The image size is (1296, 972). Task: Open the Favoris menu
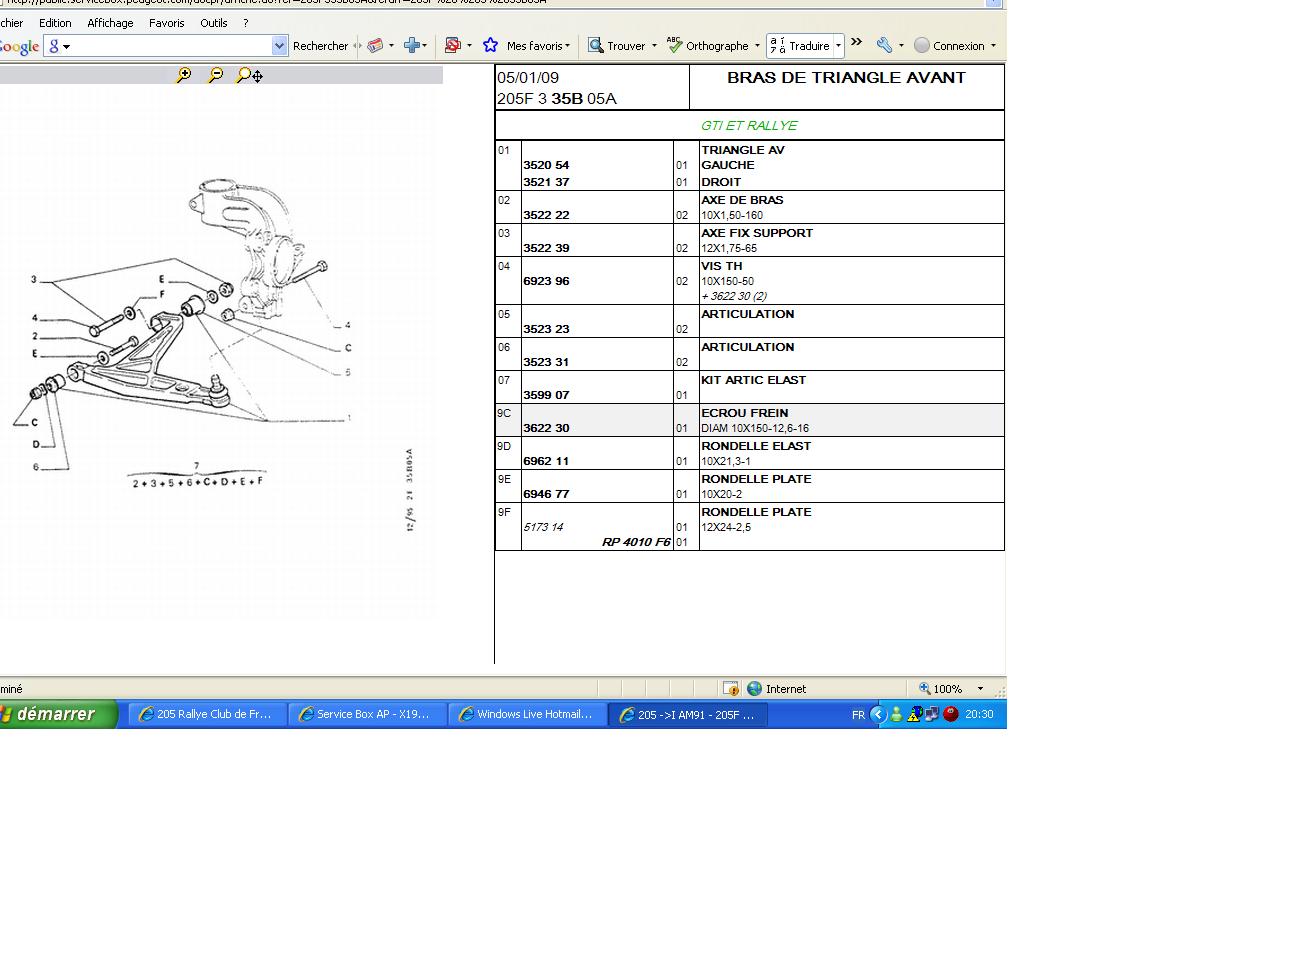167,23
